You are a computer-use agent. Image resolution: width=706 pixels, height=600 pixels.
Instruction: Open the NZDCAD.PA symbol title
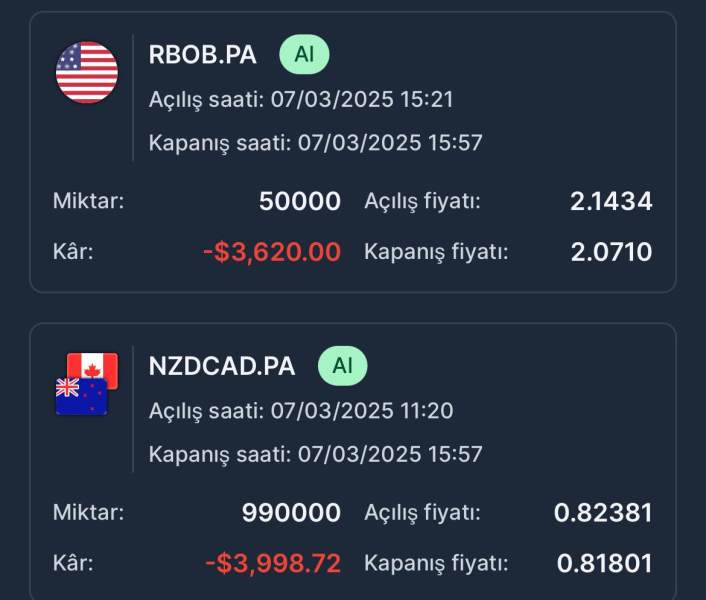coord(222,367)
